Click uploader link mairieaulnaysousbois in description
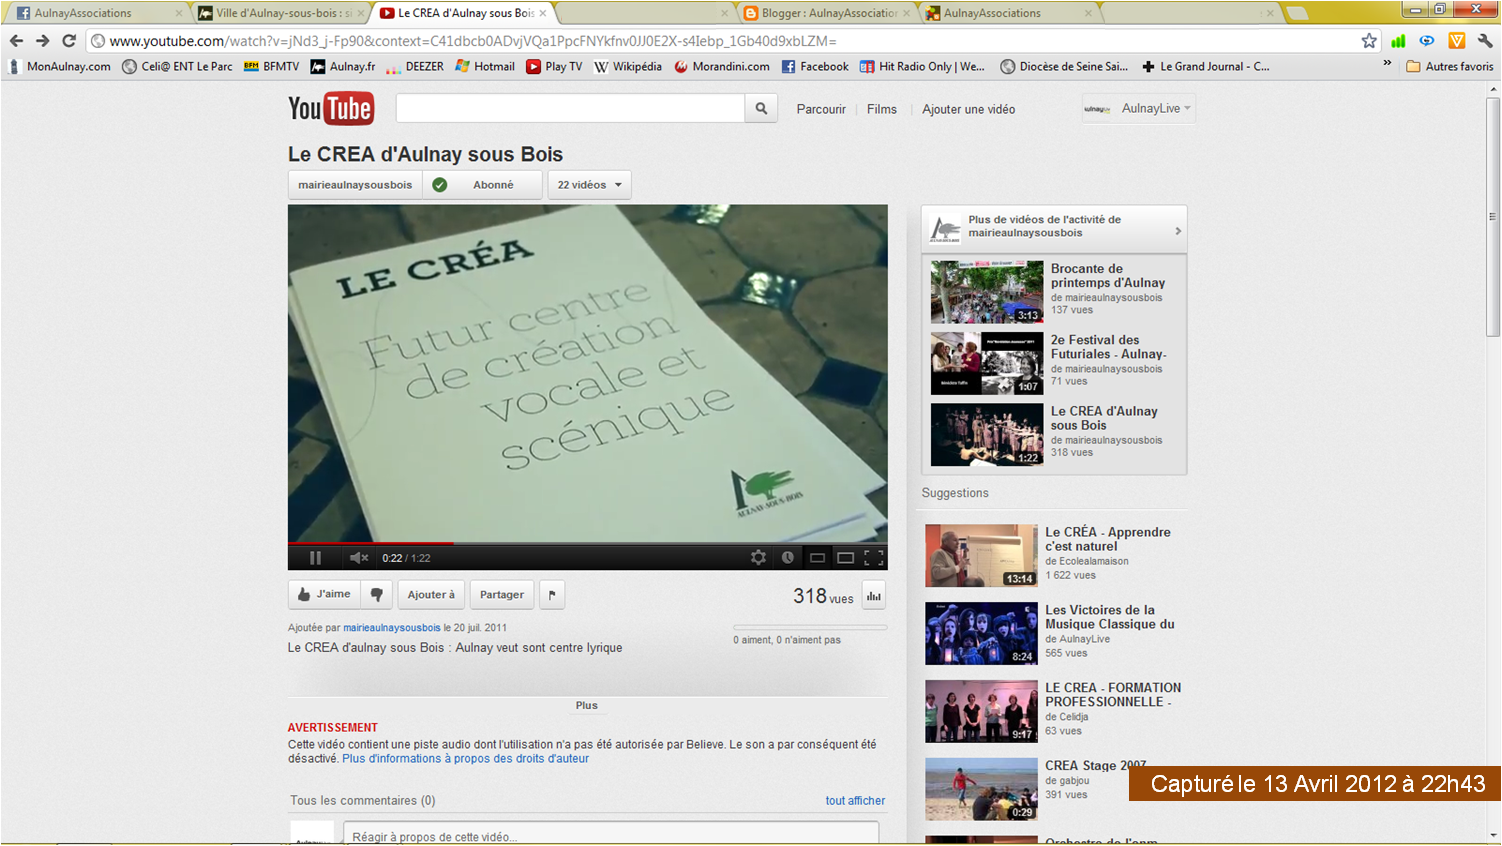The image size is (1502, 846). click(x=392, y=628)
